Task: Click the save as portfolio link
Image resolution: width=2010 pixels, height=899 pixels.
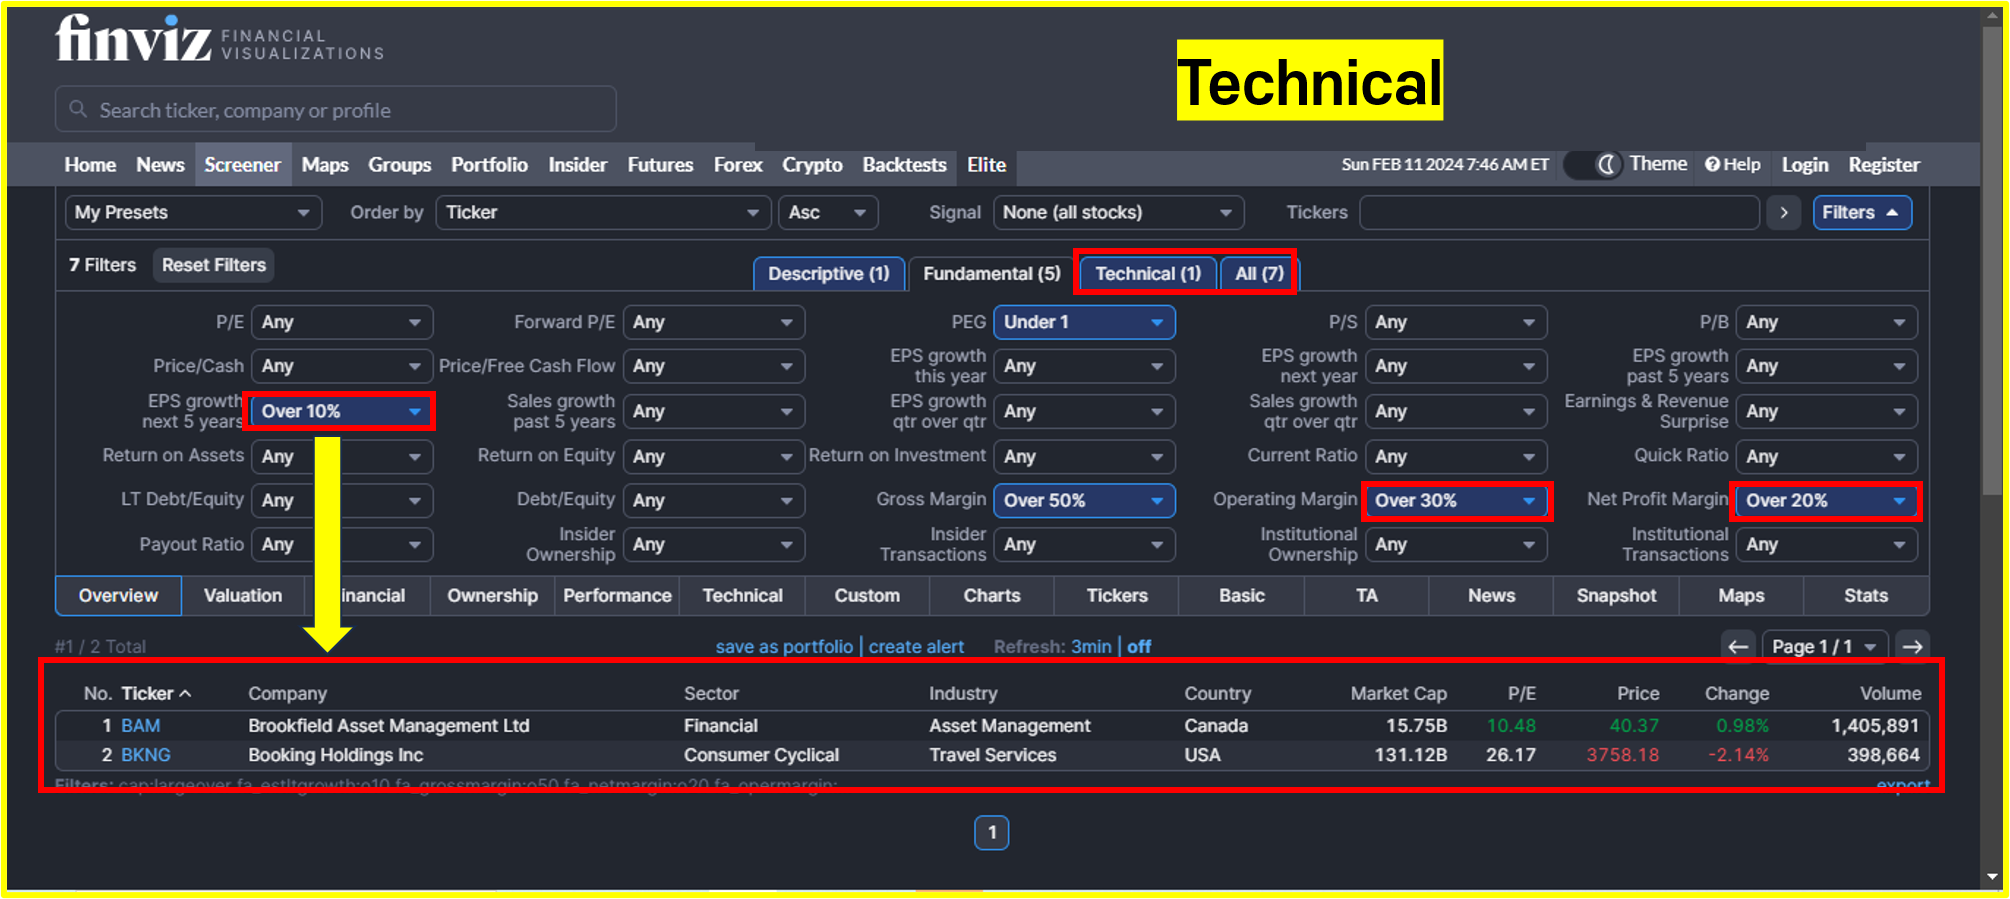Action: coord(784,647)
